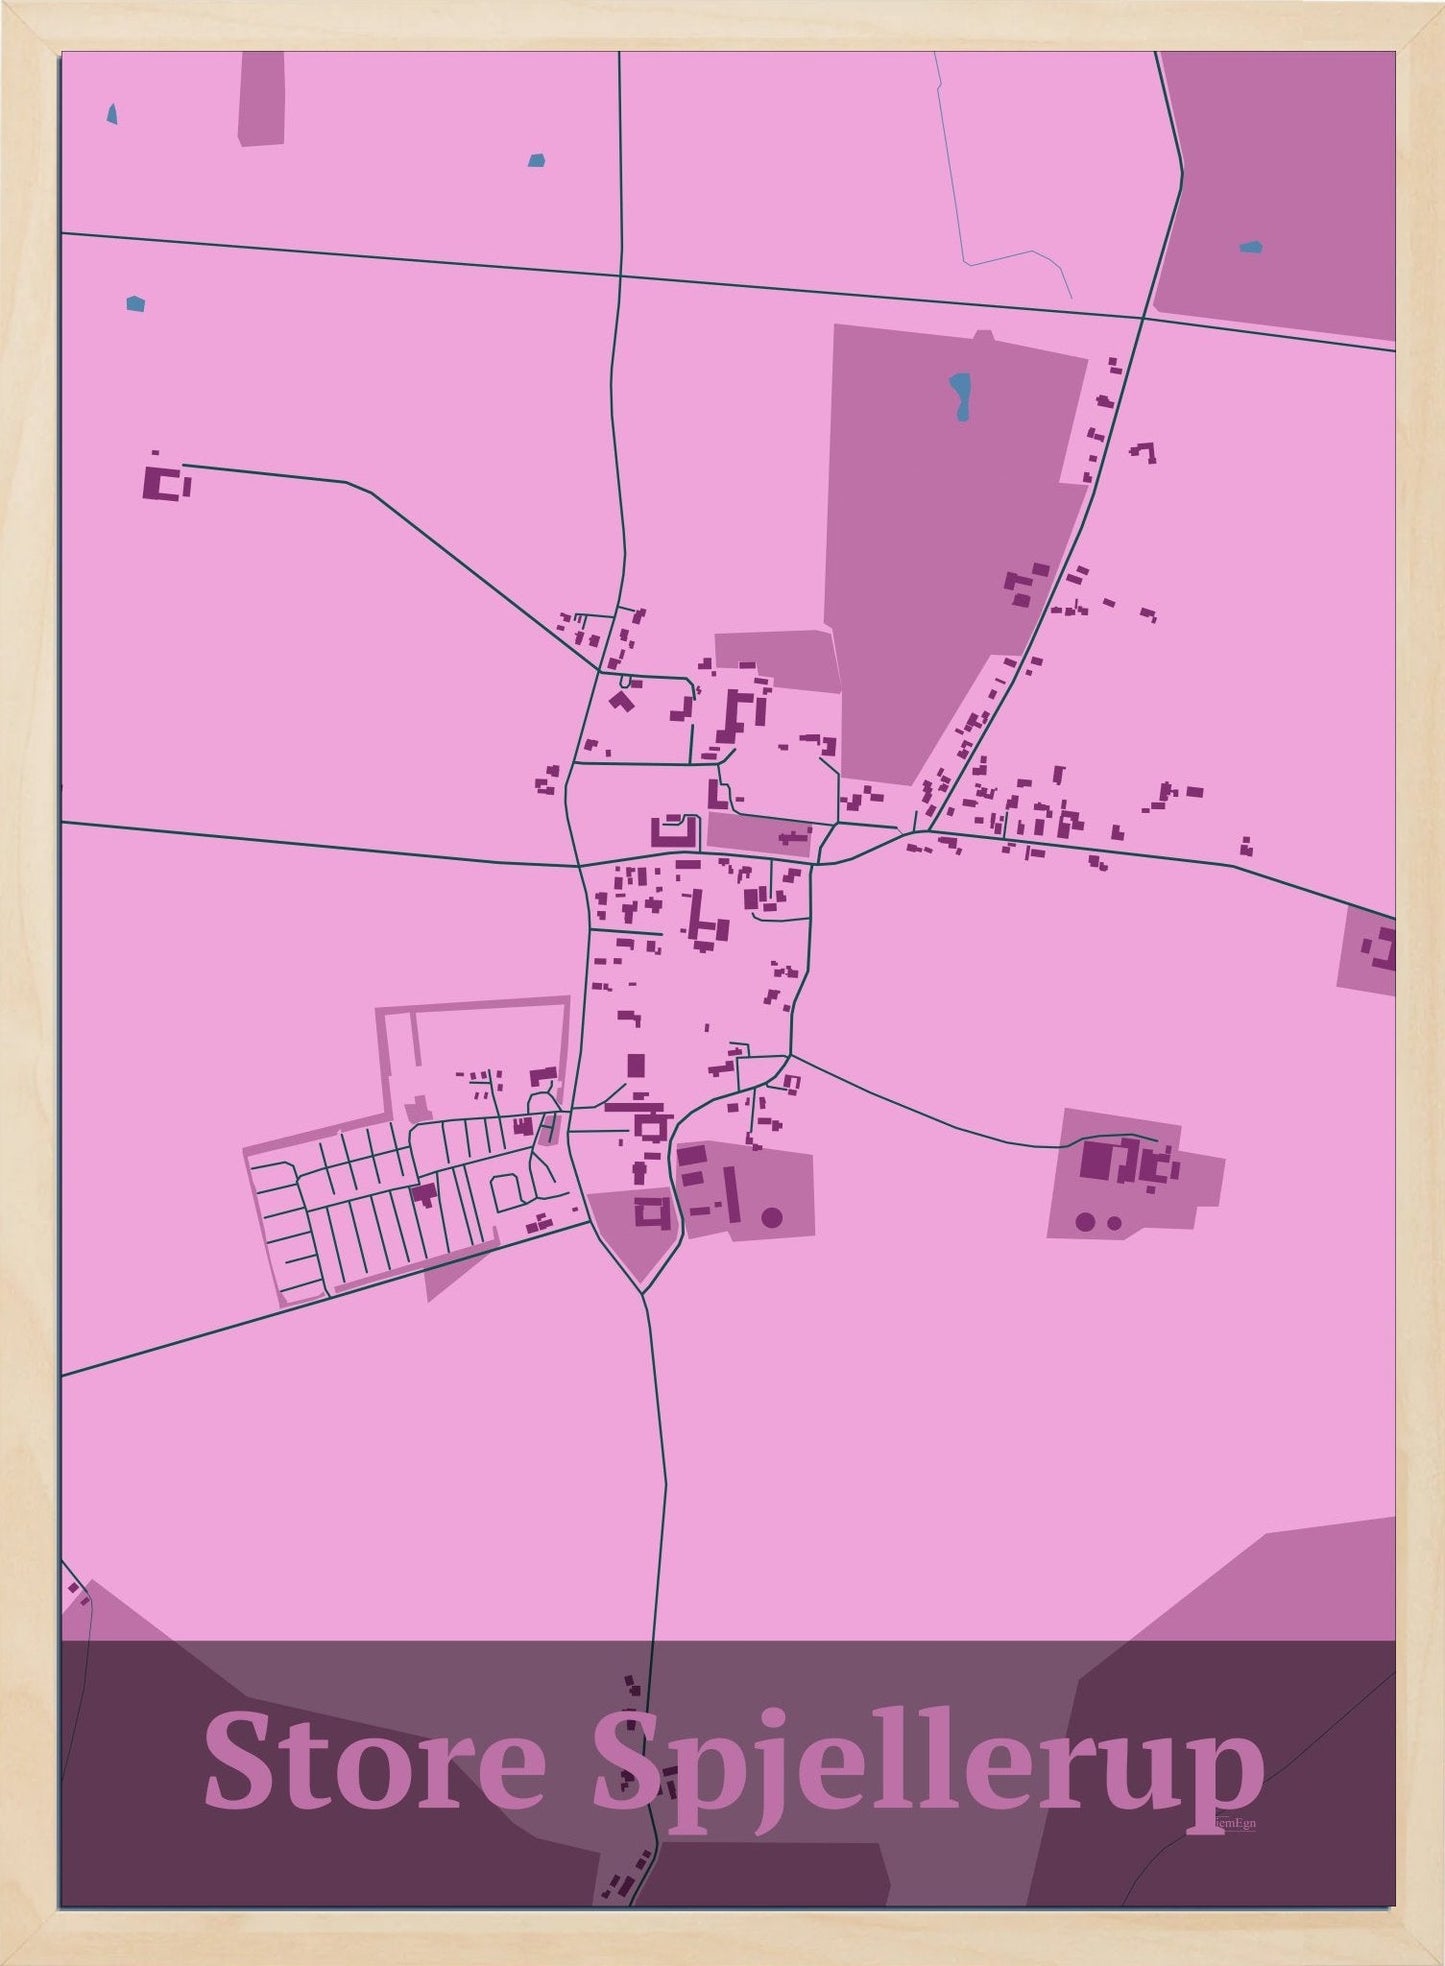Click the single round silo south of the village

tap(771, 1217)
